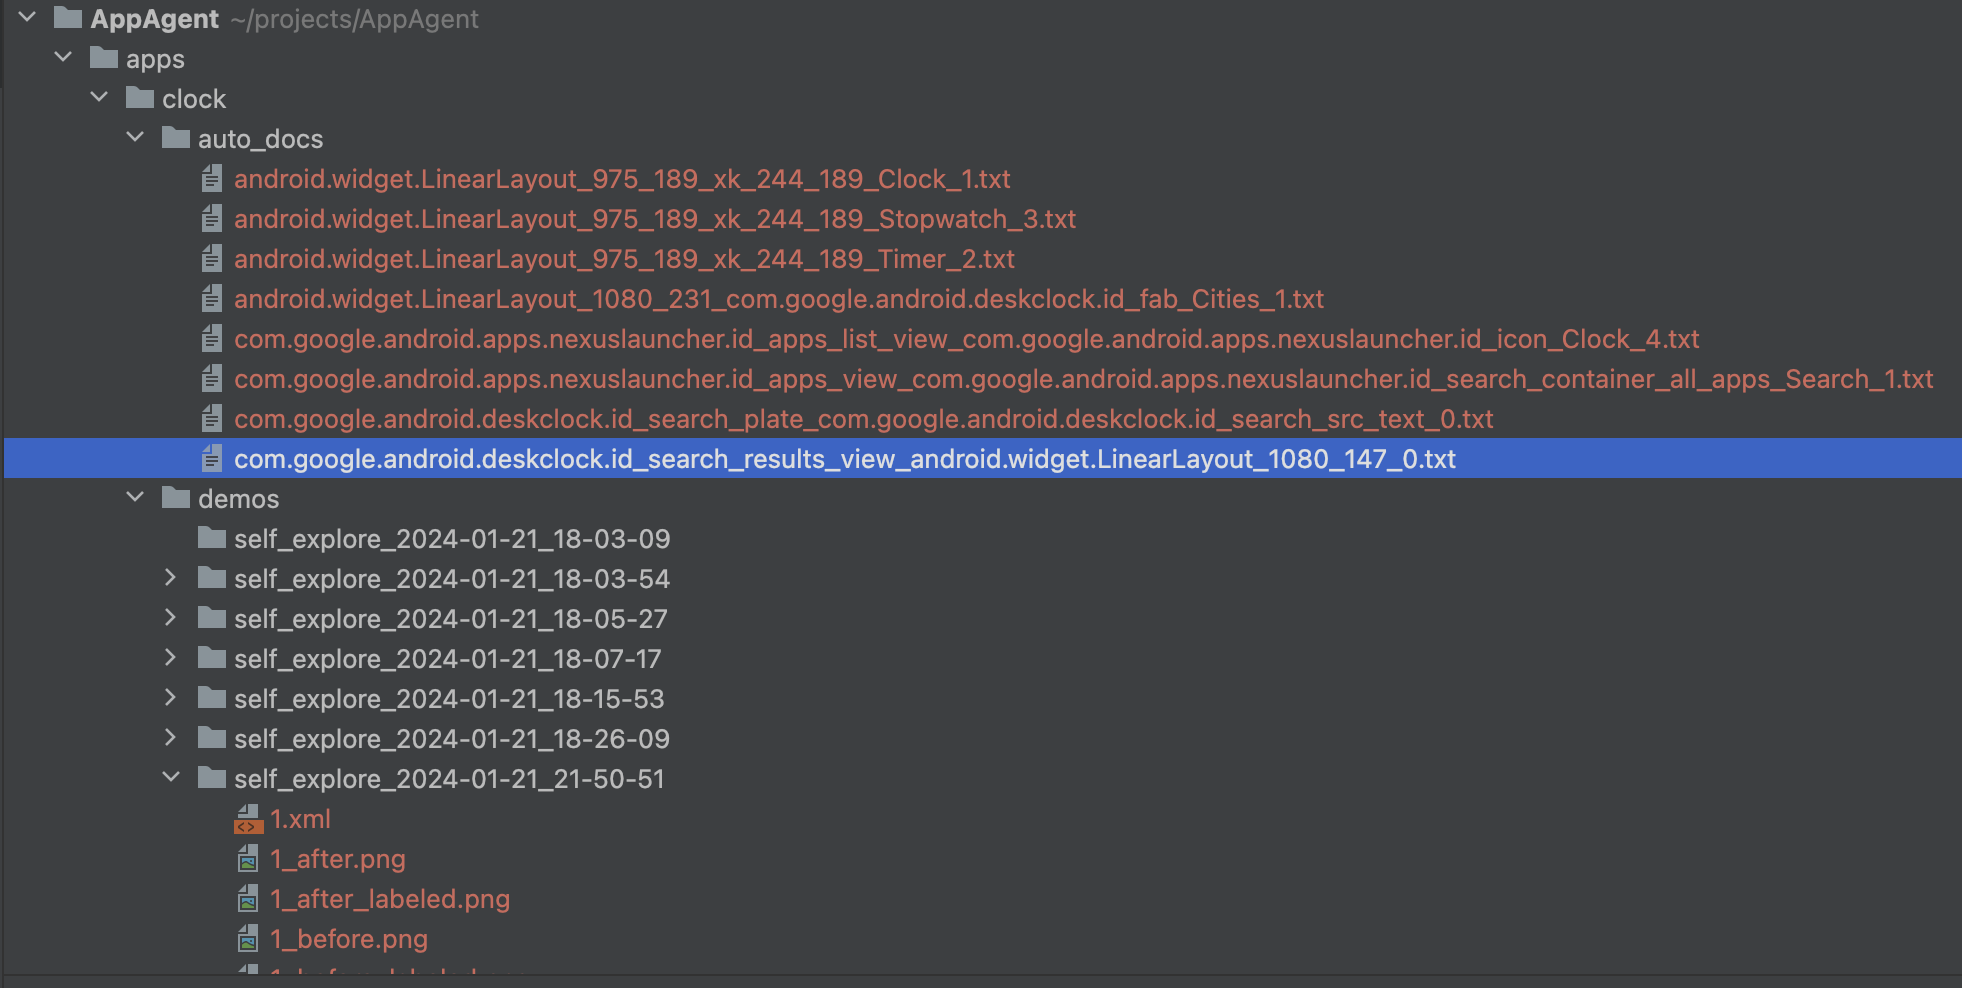Click text file icon for Timer_2.txt
1962x988 pixels.
212,258
